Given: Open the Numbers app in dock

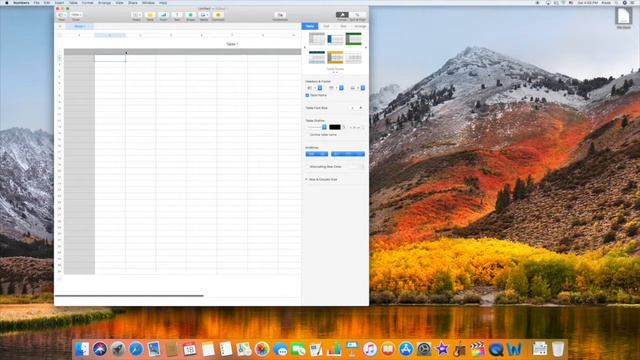Looking at the screenshot, I should click(x=334, y=349).
